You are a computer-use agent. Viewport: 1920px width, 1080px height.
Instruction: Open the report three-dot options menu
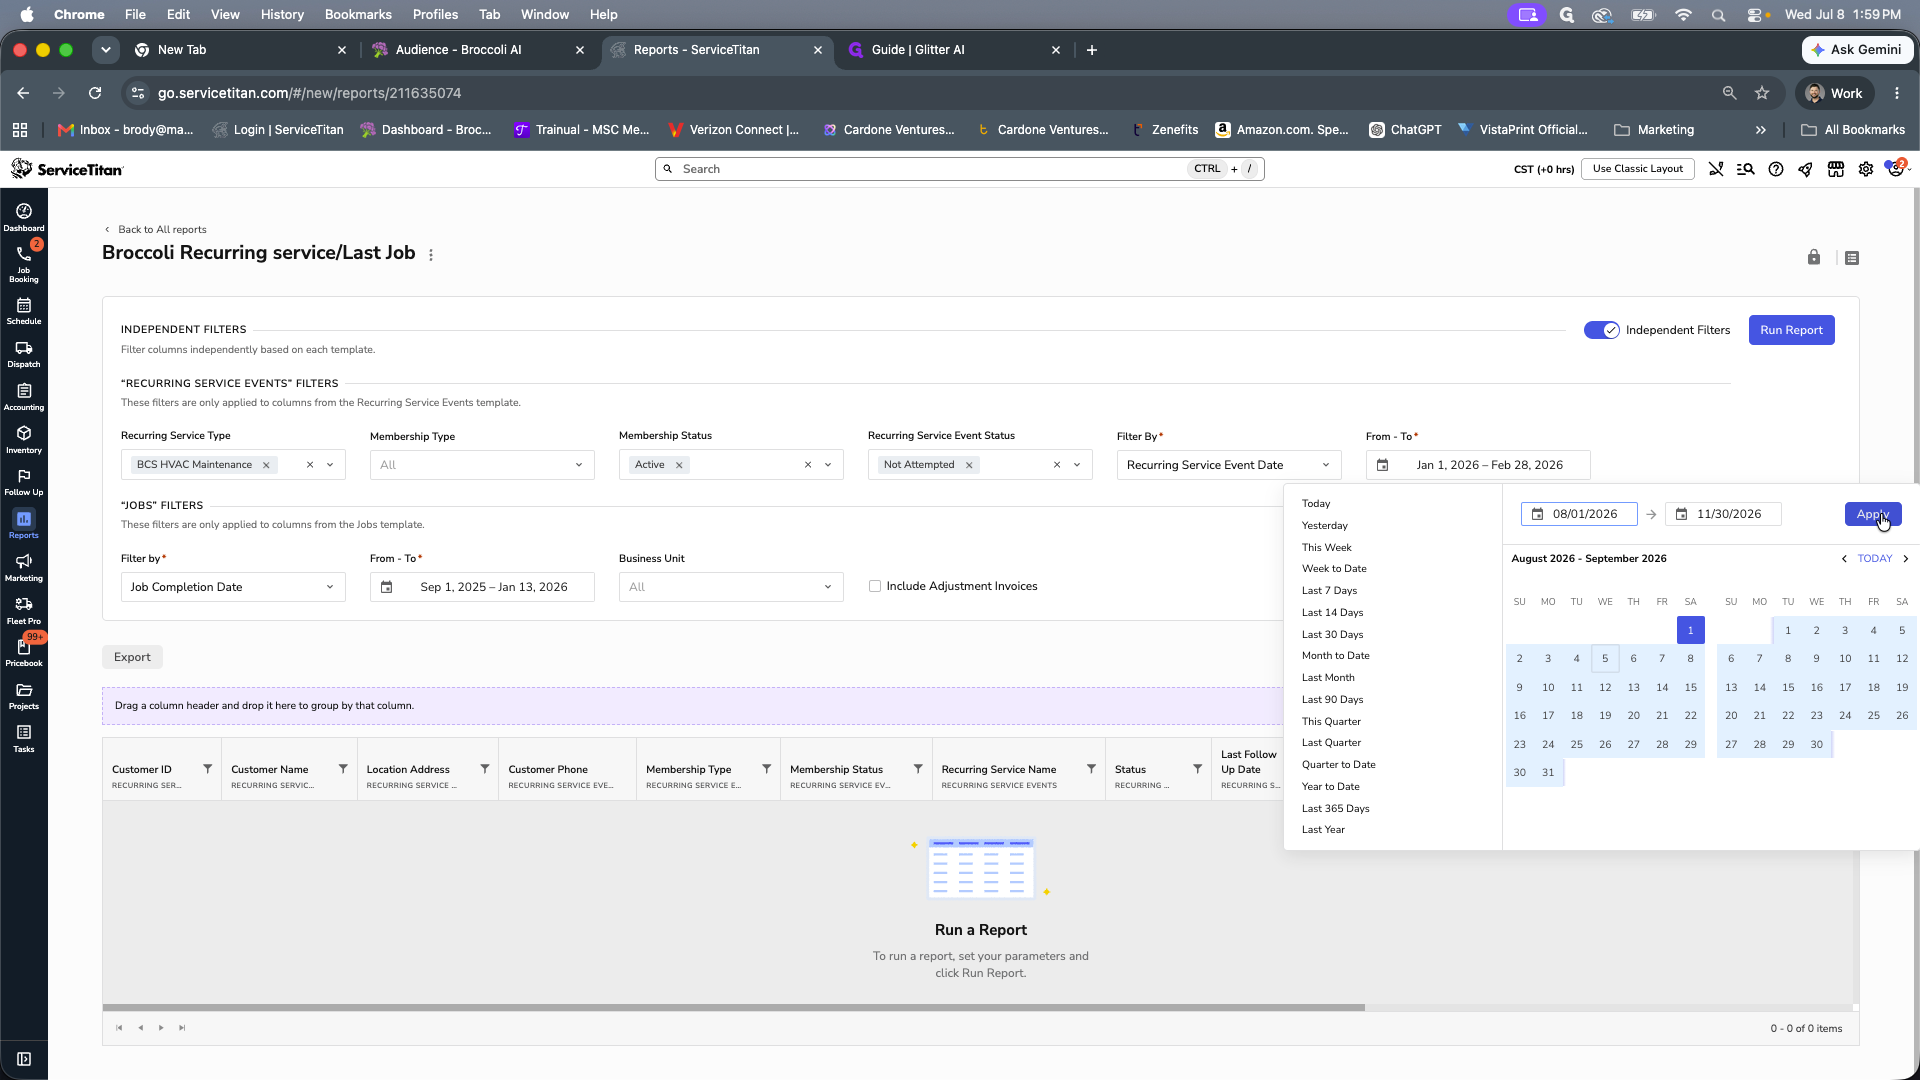tap(431, 255)
